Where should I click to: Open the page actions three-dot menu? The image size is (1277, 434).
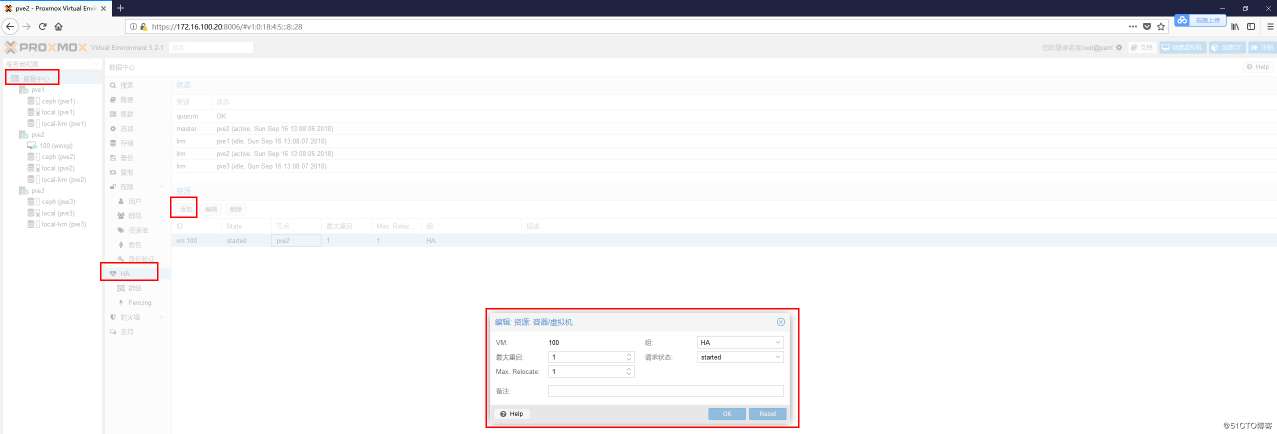[x=1131, y=25]
